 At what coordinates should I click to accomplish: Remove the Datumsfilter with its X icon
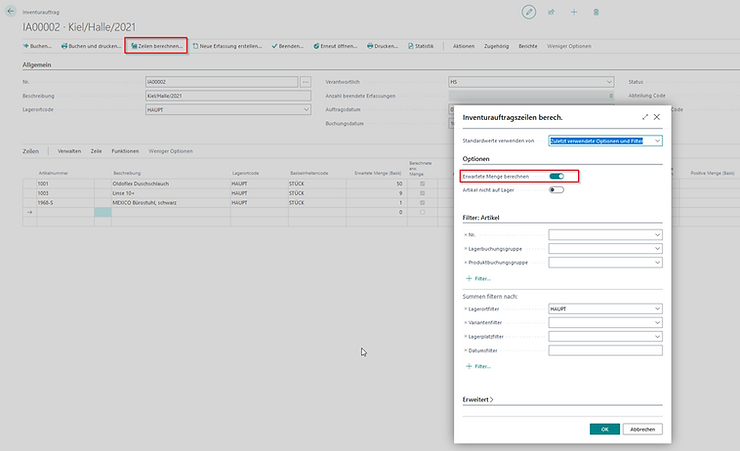click(x=466, y=351)
